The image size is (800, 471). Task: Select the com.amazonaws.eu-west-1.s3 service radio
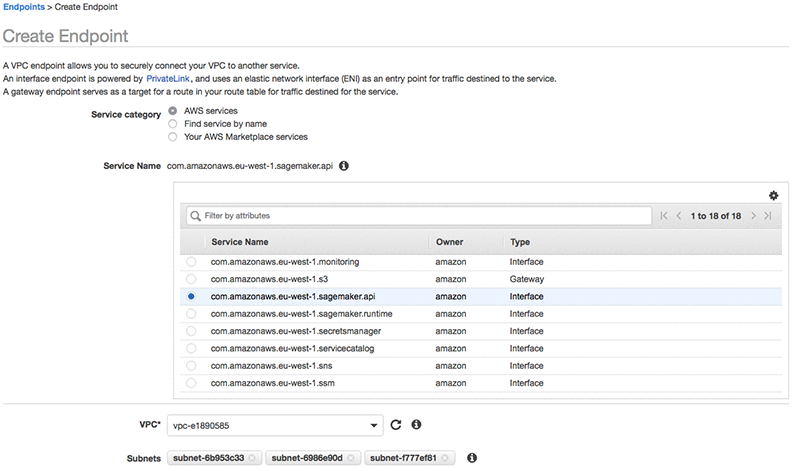pyautogui.click(x=191, y=279)
